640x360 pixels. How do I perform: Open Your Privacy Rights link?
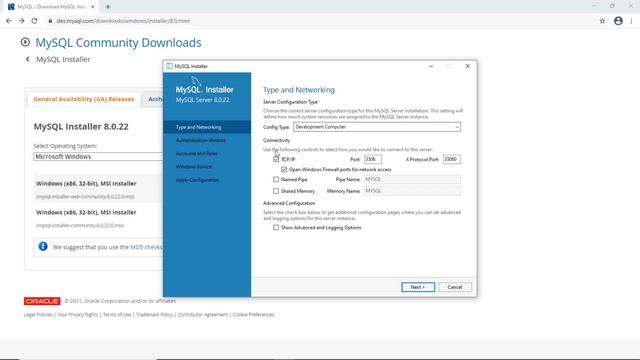78,315
